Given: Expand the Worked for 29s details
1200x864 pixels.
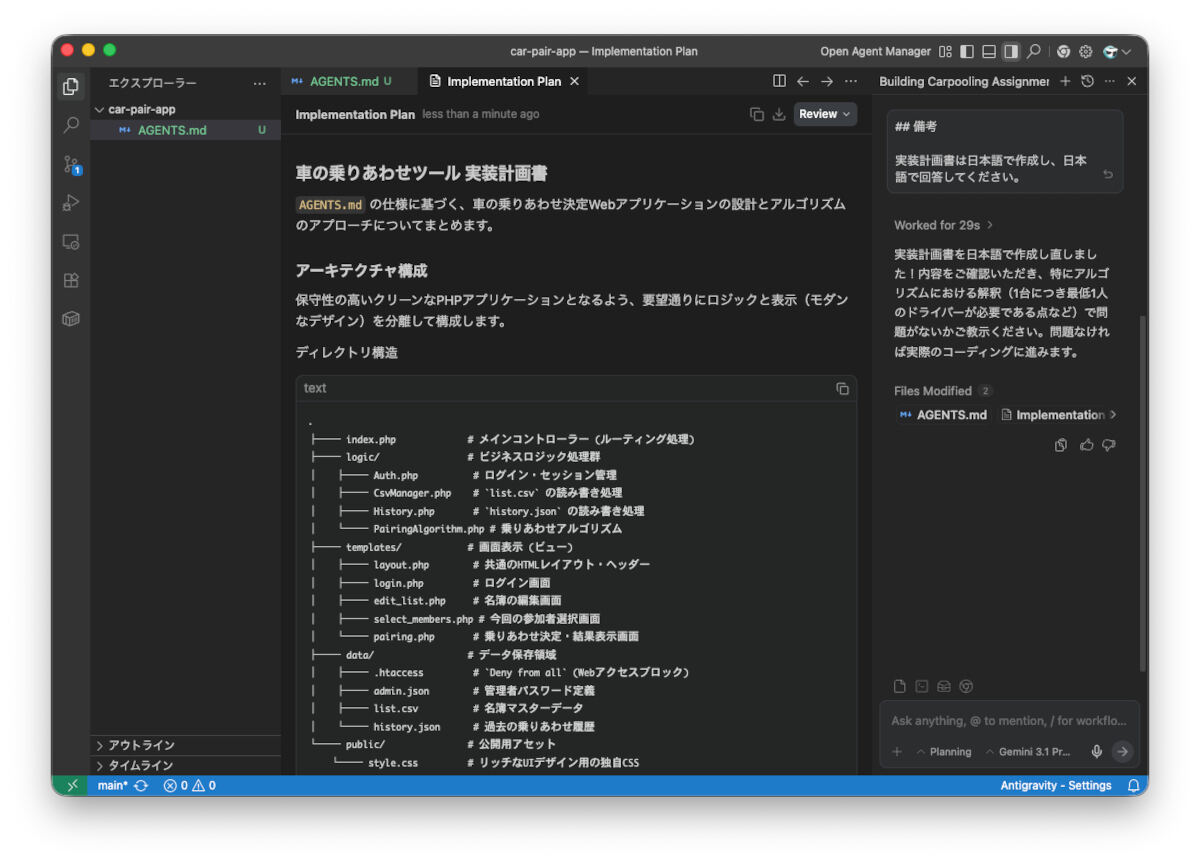Looking at the screenshot, I should click(944, 225).
